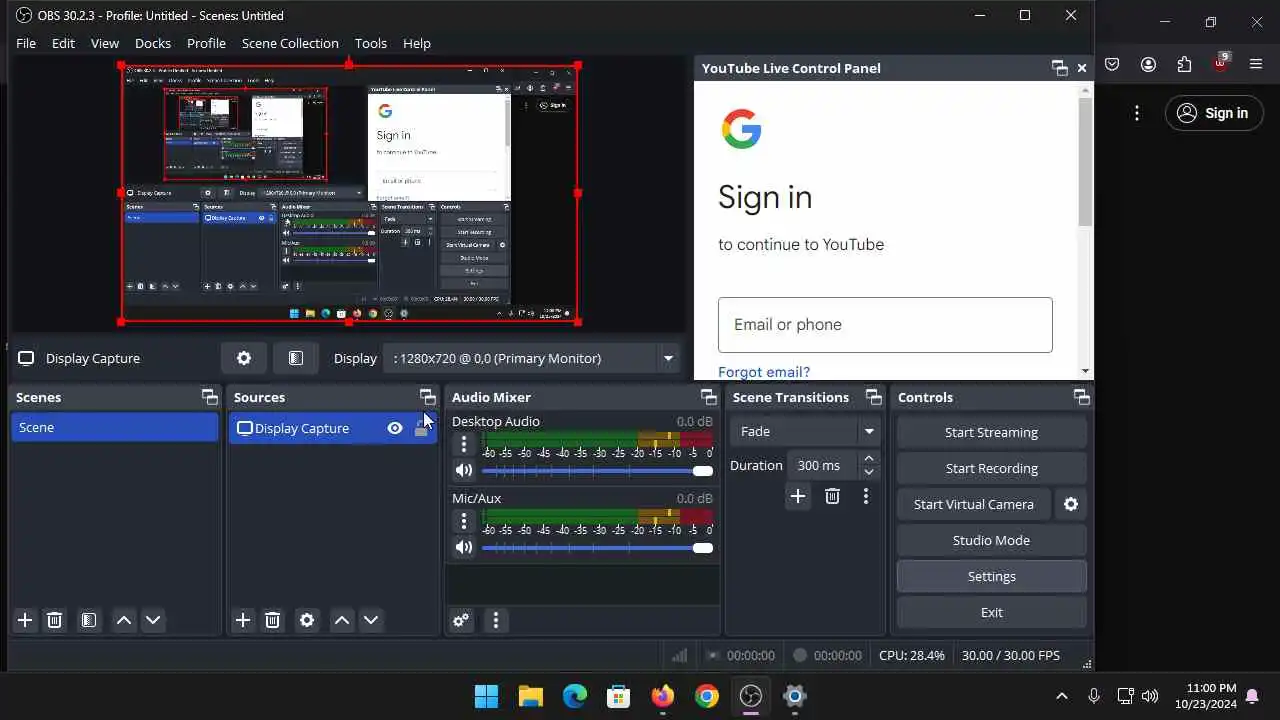Pop out the Controls dock
The height and width of the screenshot is (720, 1280).
coord(1081,397)
